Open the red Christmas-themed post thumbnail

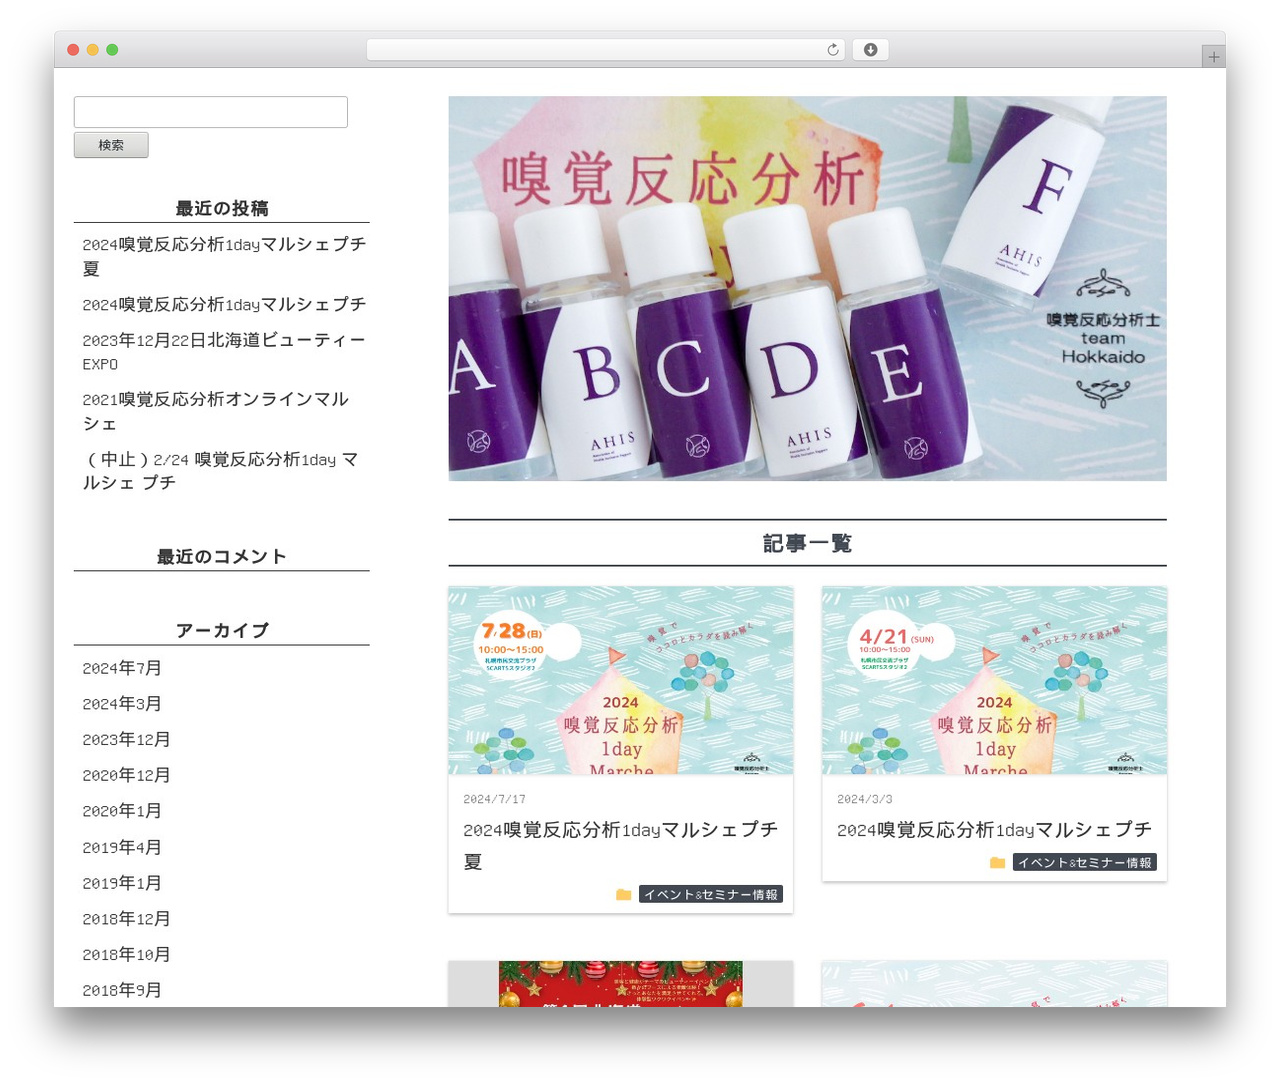[620, 984]
